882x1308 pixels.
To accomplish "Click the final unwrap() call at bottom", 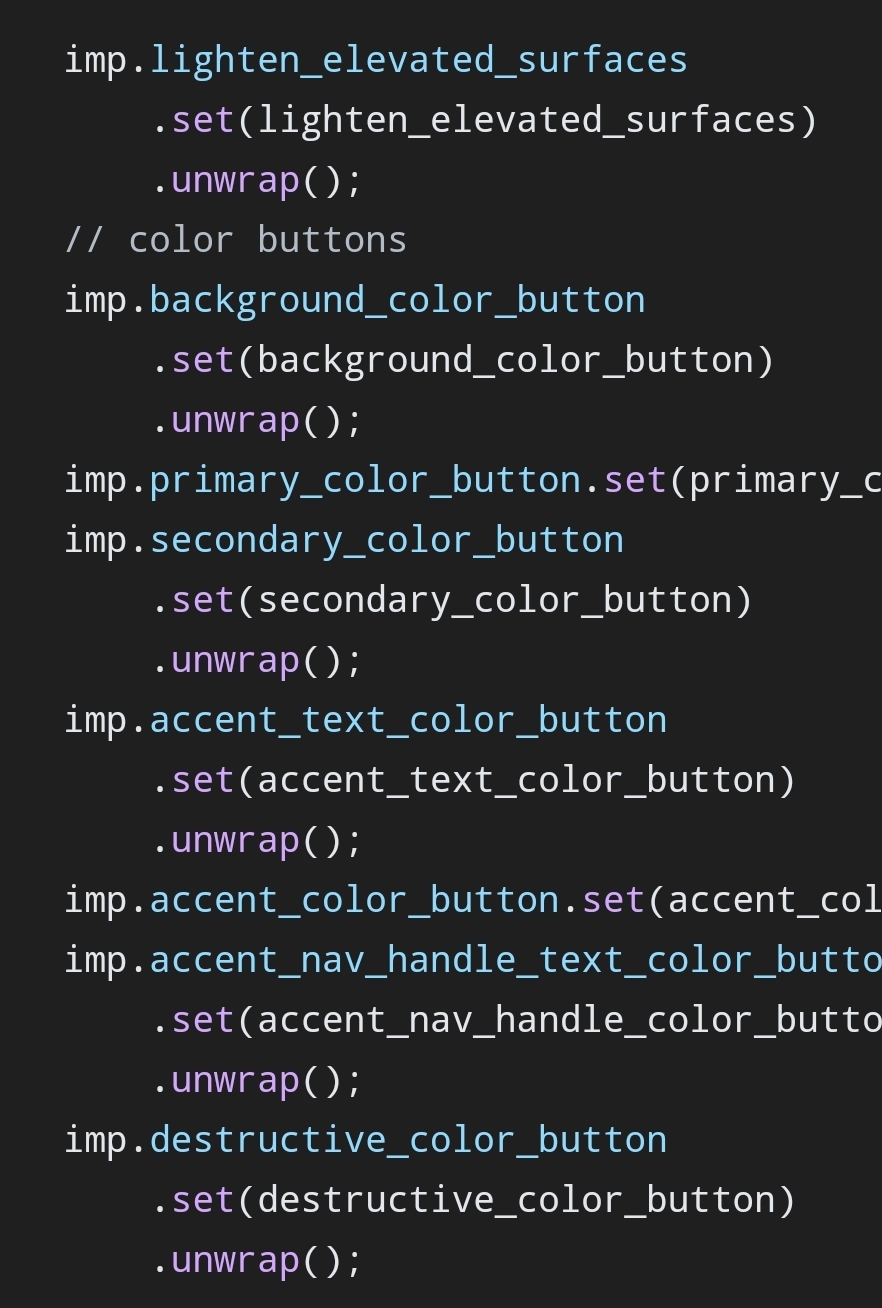I will pyautogui.click(x=257, y=1260).
